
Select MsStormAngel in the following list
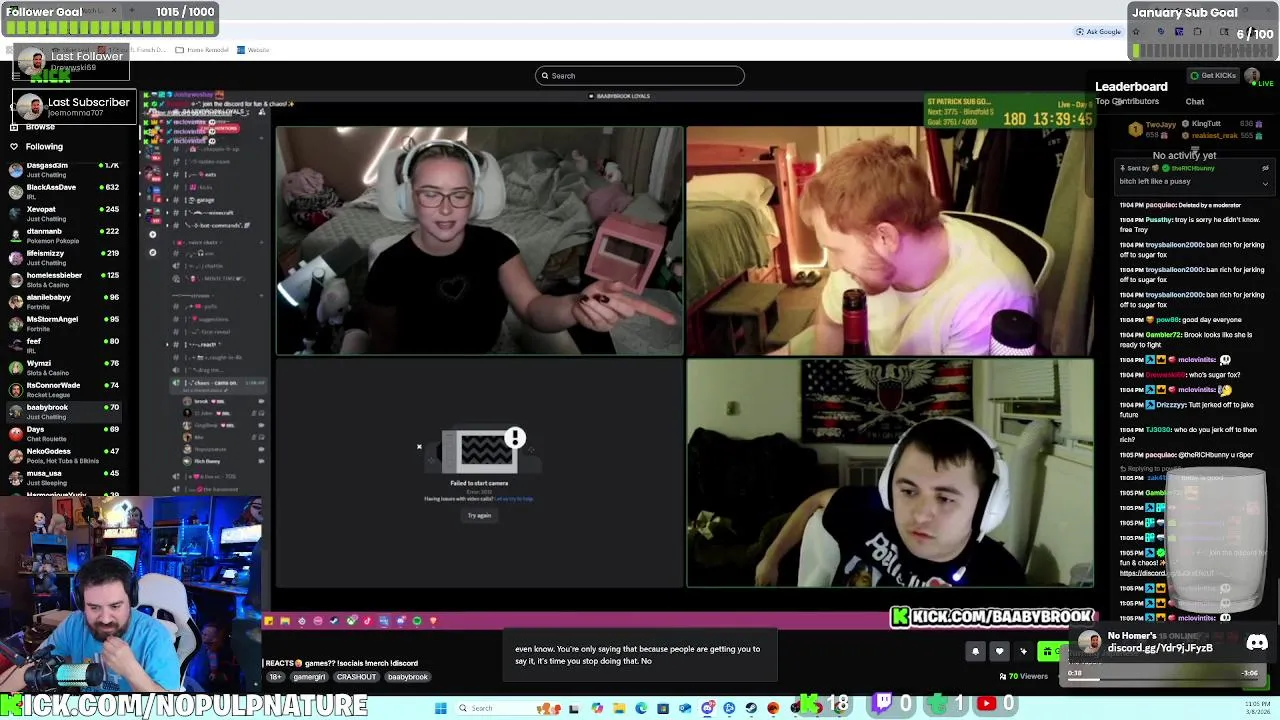[x=65, y=324]
